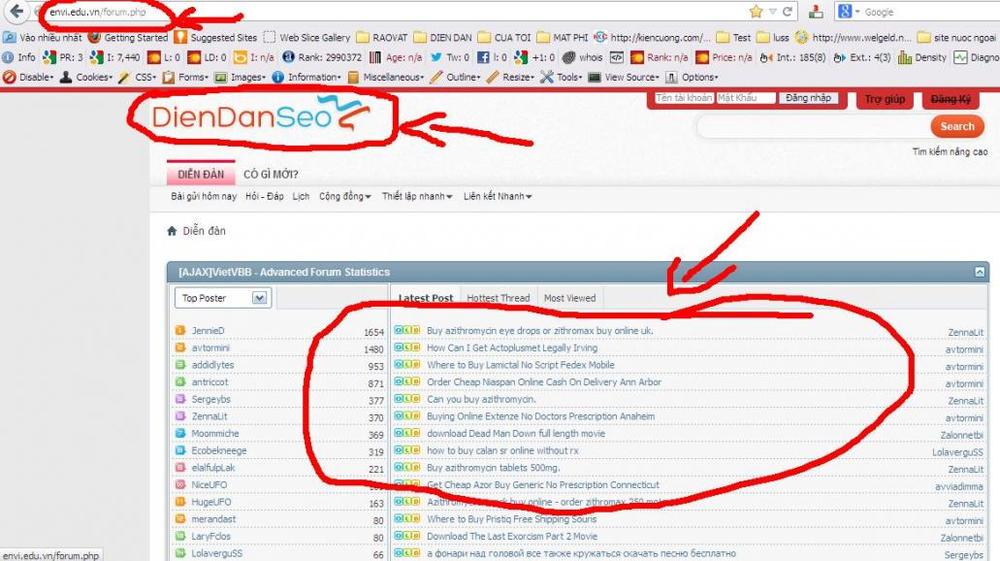Click the browser back arrow button

coord(17,11)
